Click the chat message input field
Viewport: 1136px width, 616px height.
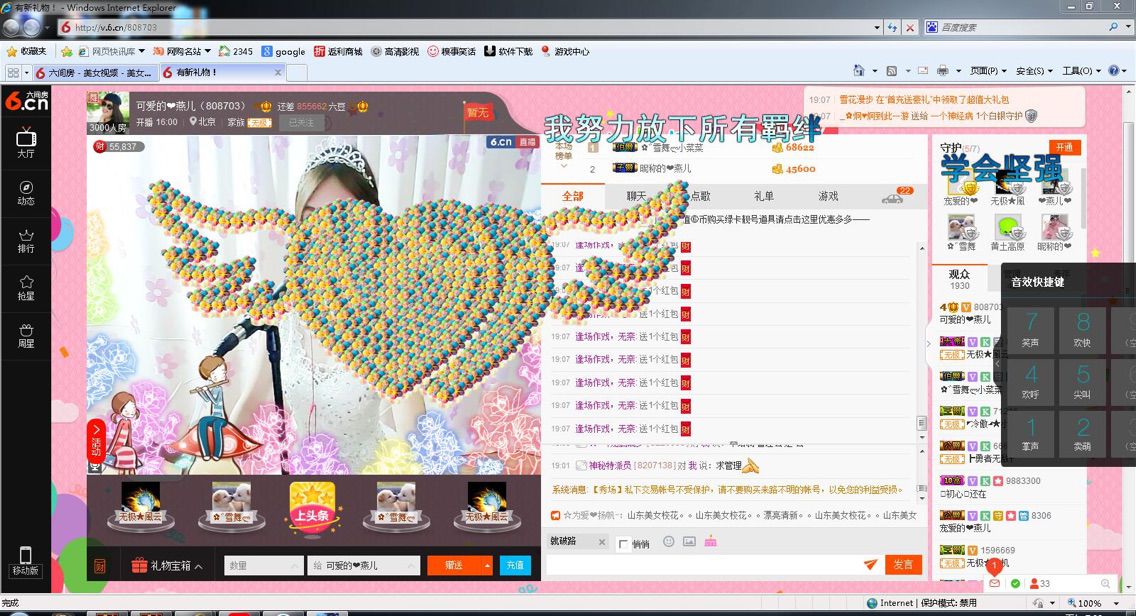[704, 565]
